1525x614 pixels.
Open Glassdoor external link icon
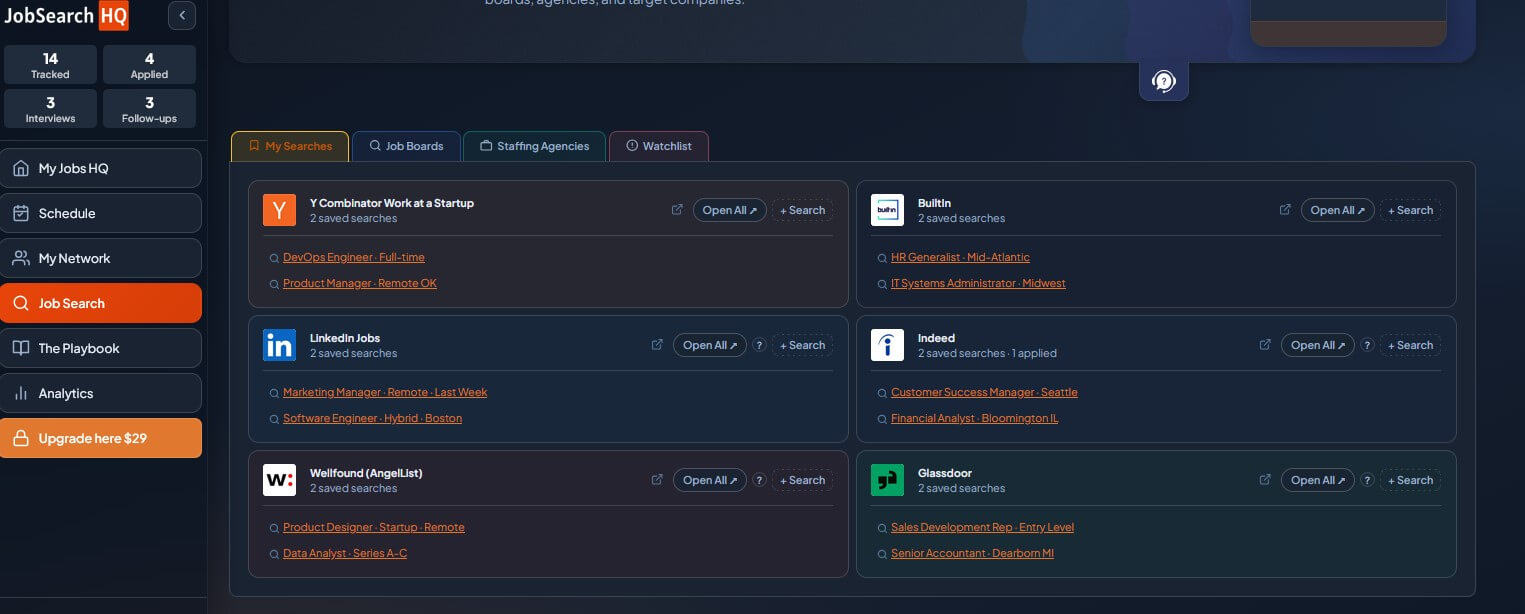pyautogui.click(x=1265, y=480)
